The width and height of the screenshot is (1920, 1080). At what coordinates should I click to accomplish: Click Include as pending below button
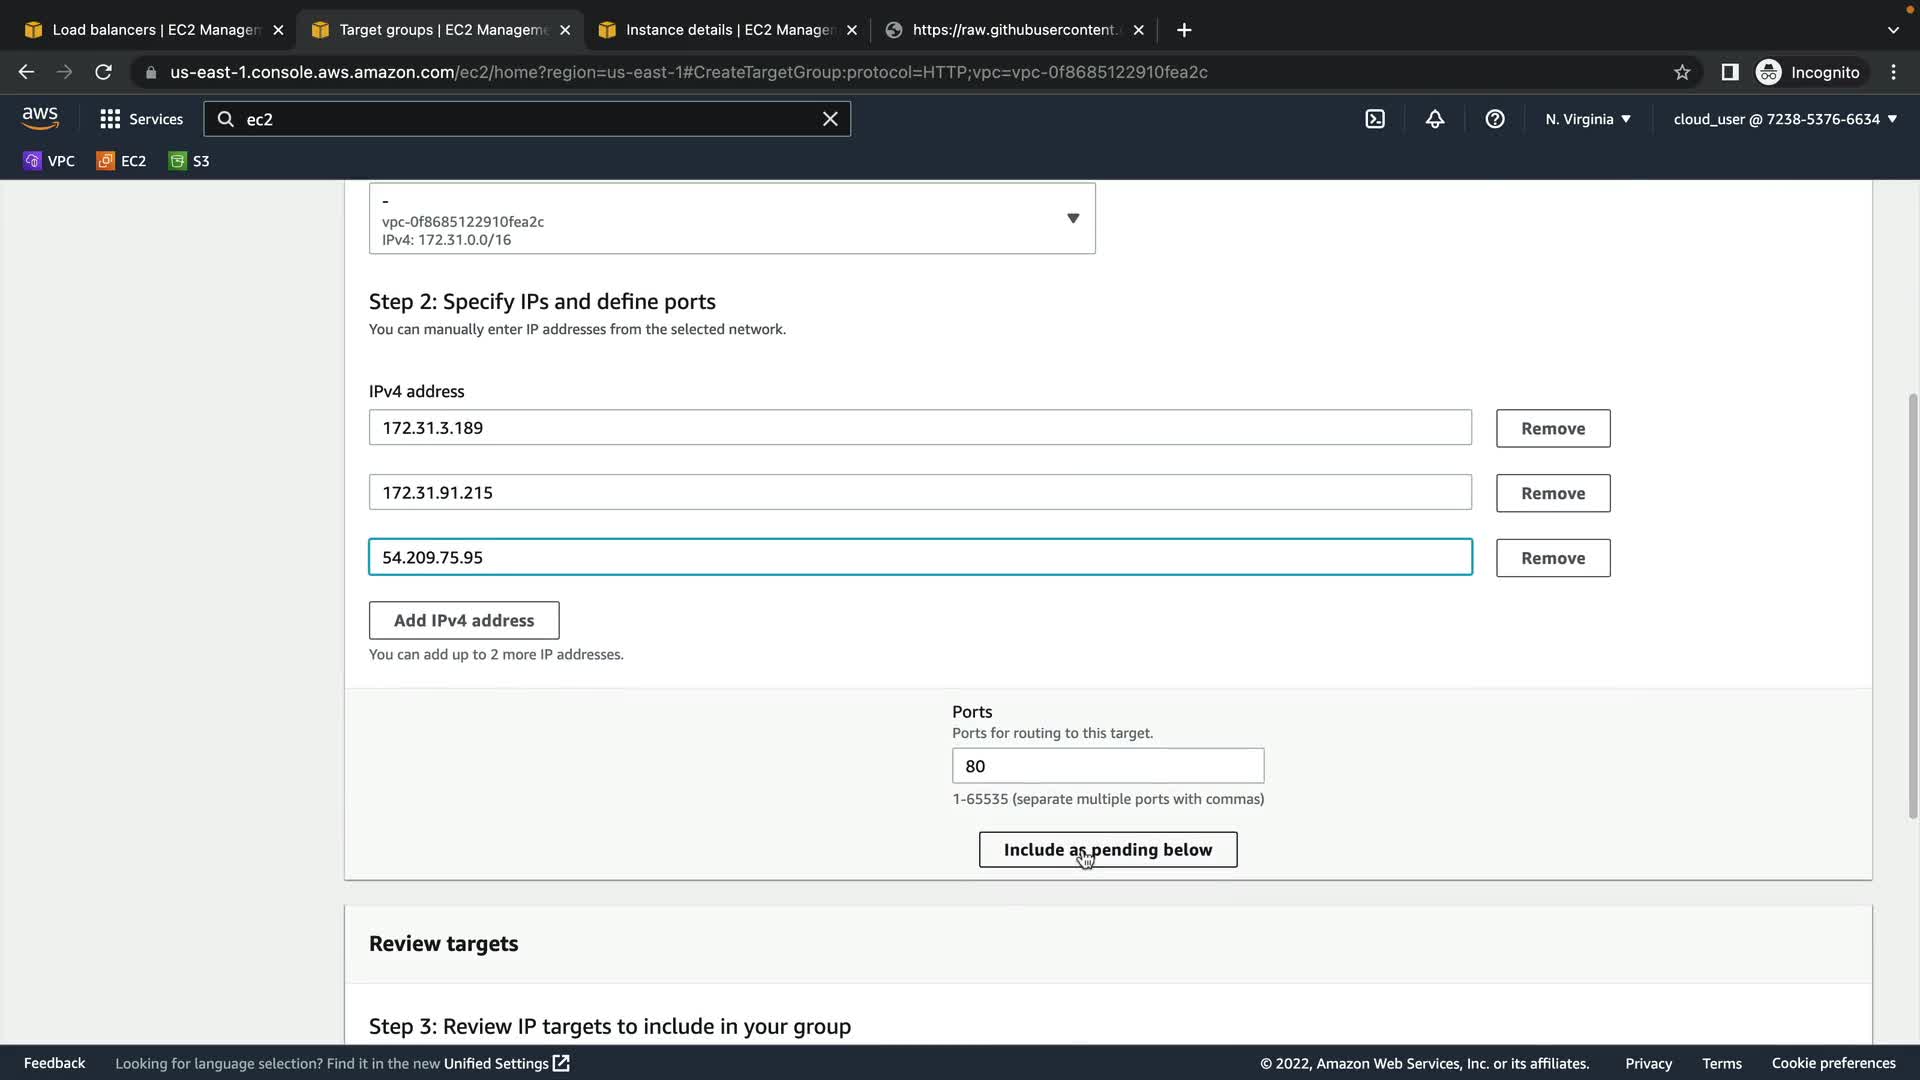coord(1108,850)
